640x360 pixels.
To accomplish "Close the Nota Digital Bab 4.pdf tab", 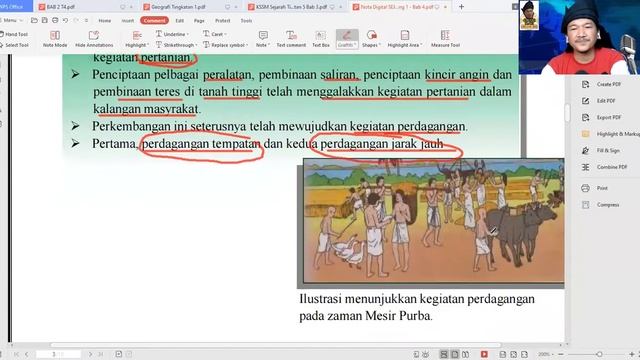I will click(x=445, y=7).
